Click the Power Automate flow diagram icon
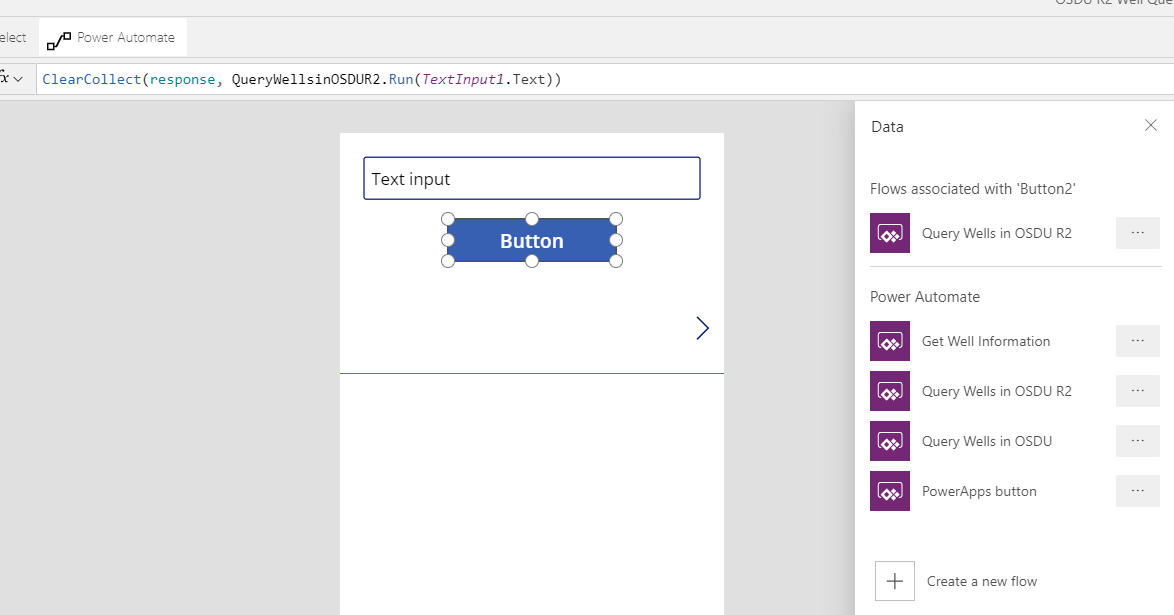This screenshot has height=615, width=1174. (58, 40)
